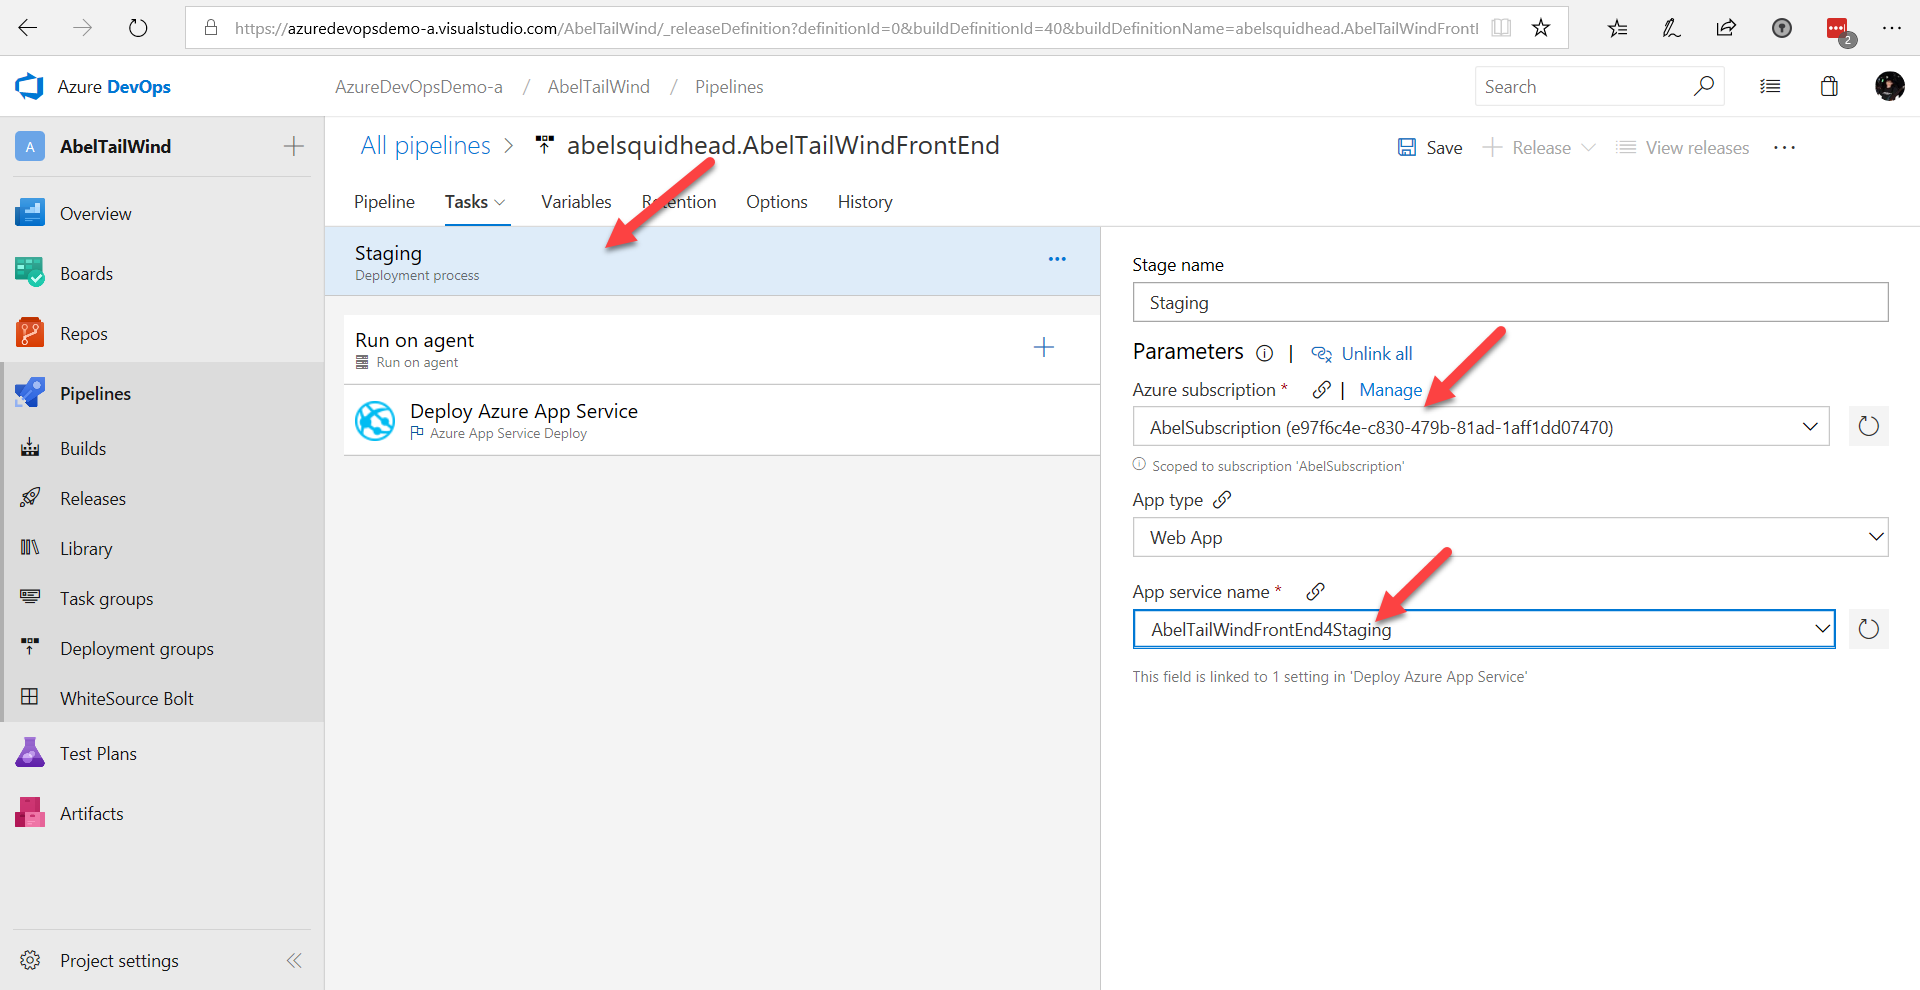Screen dimensions: 1920x990
Task: Click the browser share icon
Action: coord(1726,28)
